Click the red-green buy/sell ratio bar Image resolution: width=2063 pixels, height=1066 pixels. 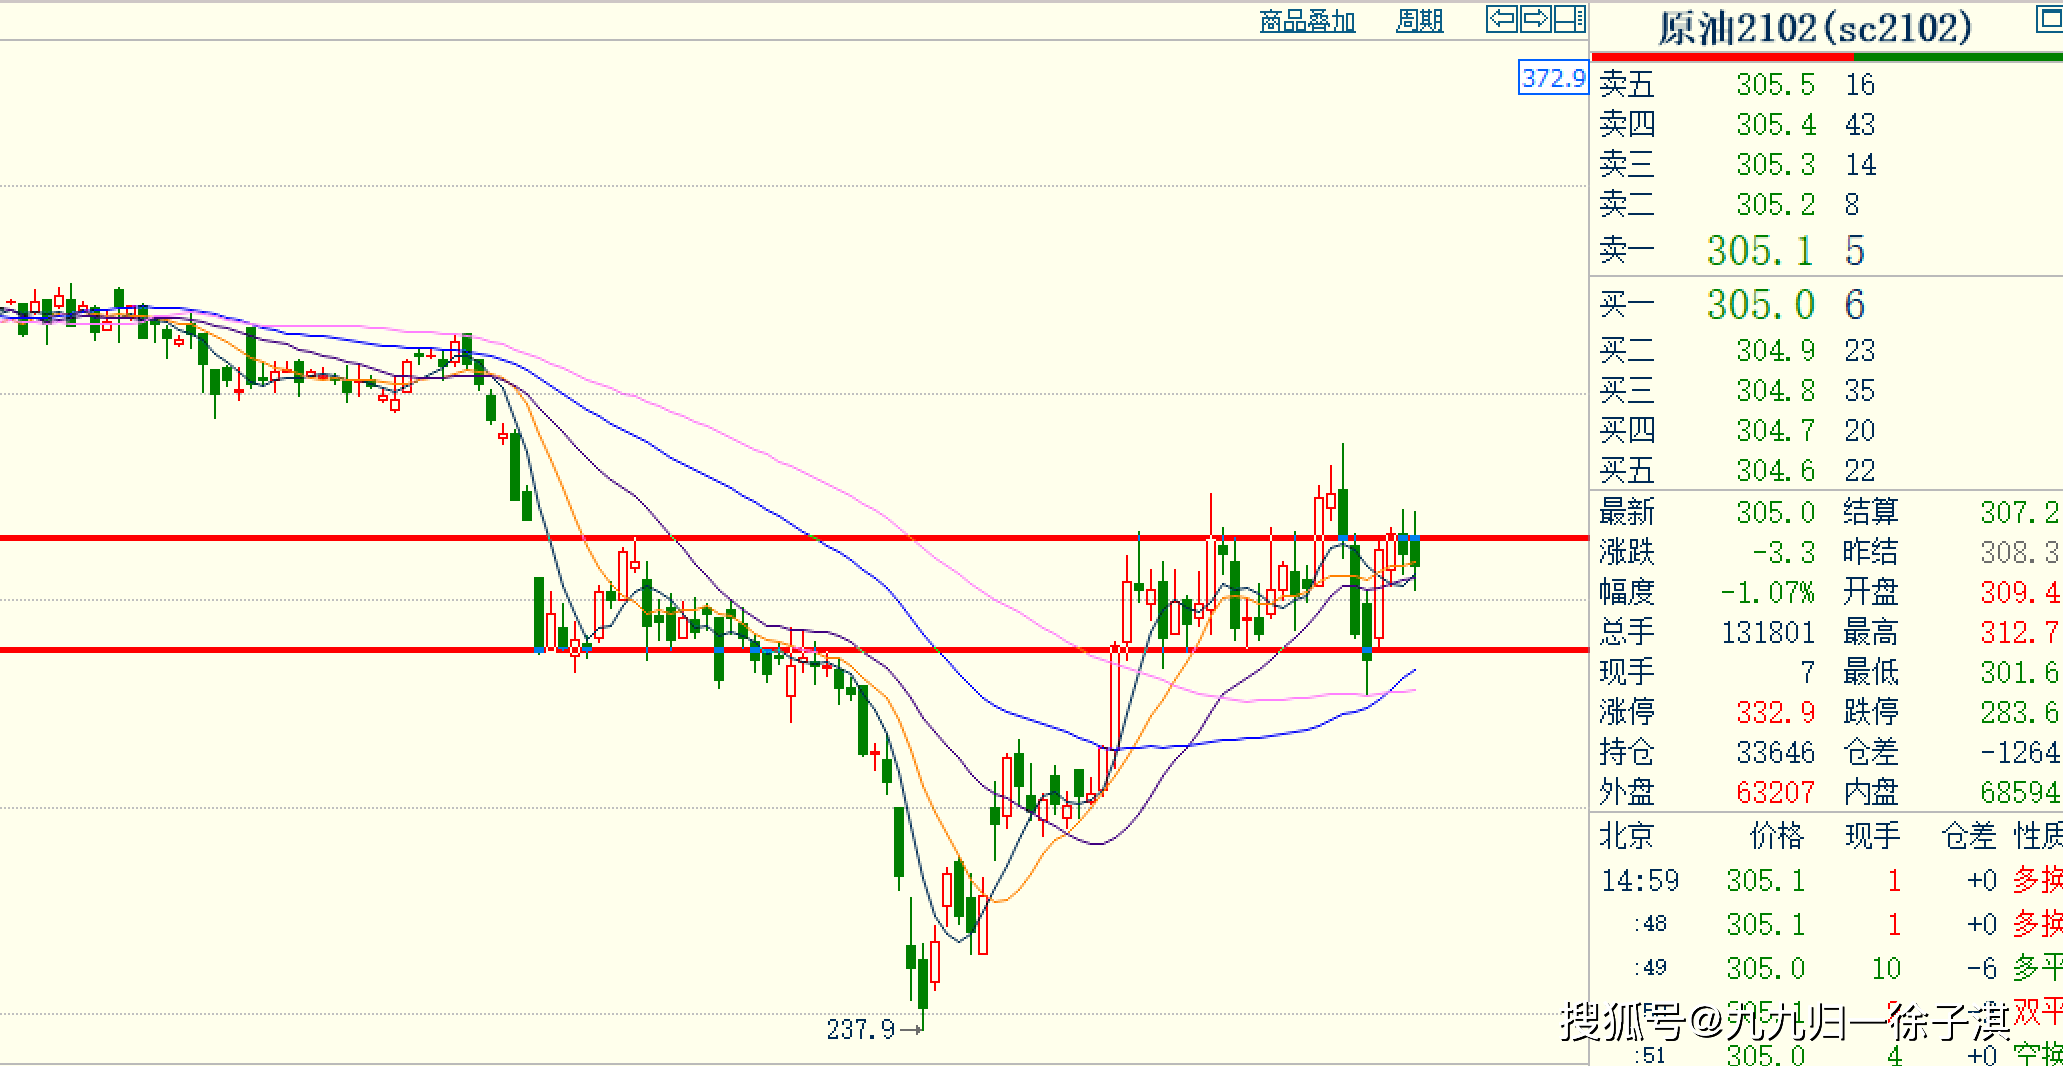(1826, 57)
